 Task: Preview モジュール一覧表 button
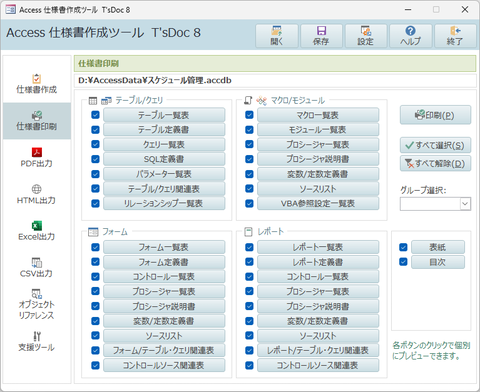(x=318, y=130)
